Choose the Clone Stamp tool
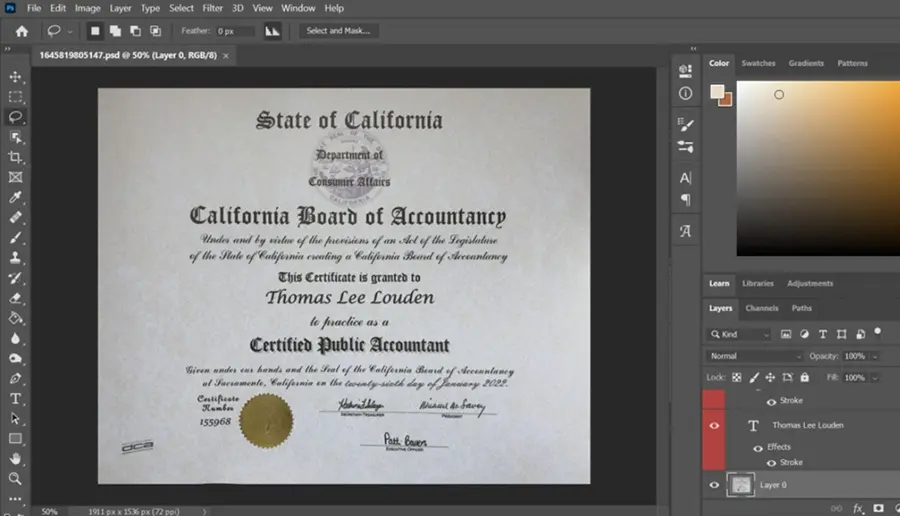 tap(15, 258)
